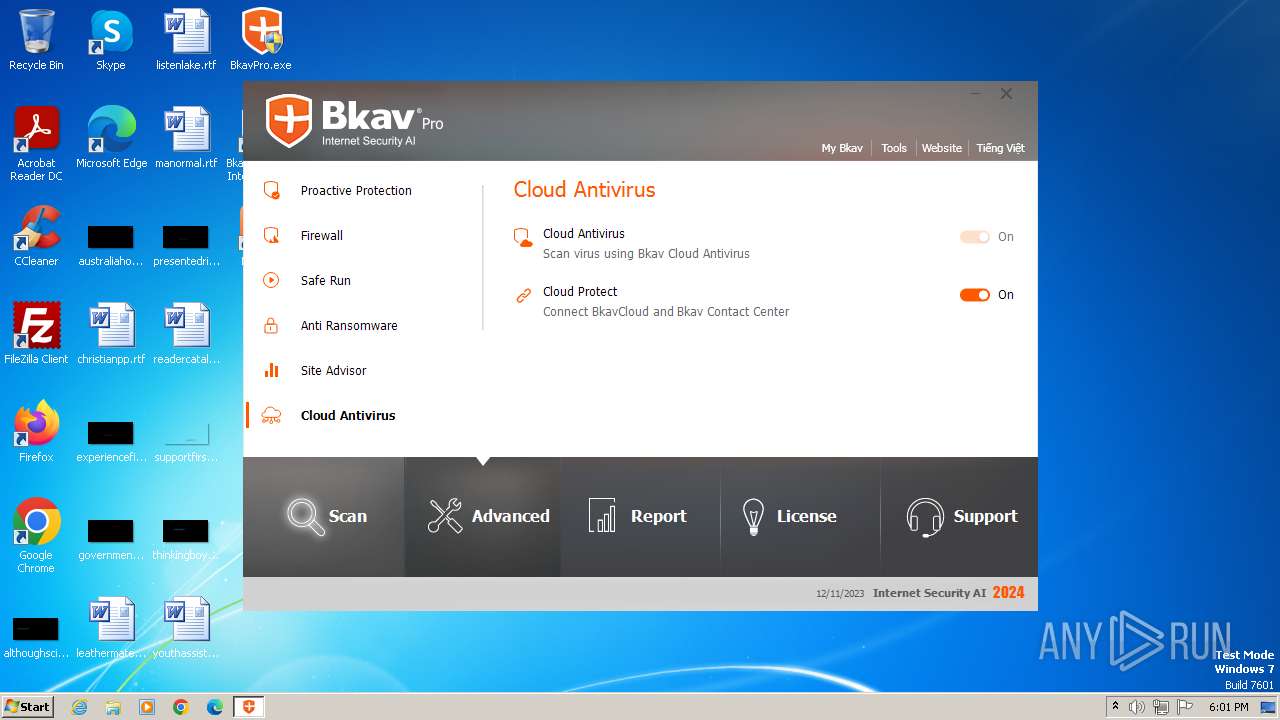Select the Firefox desktop shortcut

(x=36, y=433)
